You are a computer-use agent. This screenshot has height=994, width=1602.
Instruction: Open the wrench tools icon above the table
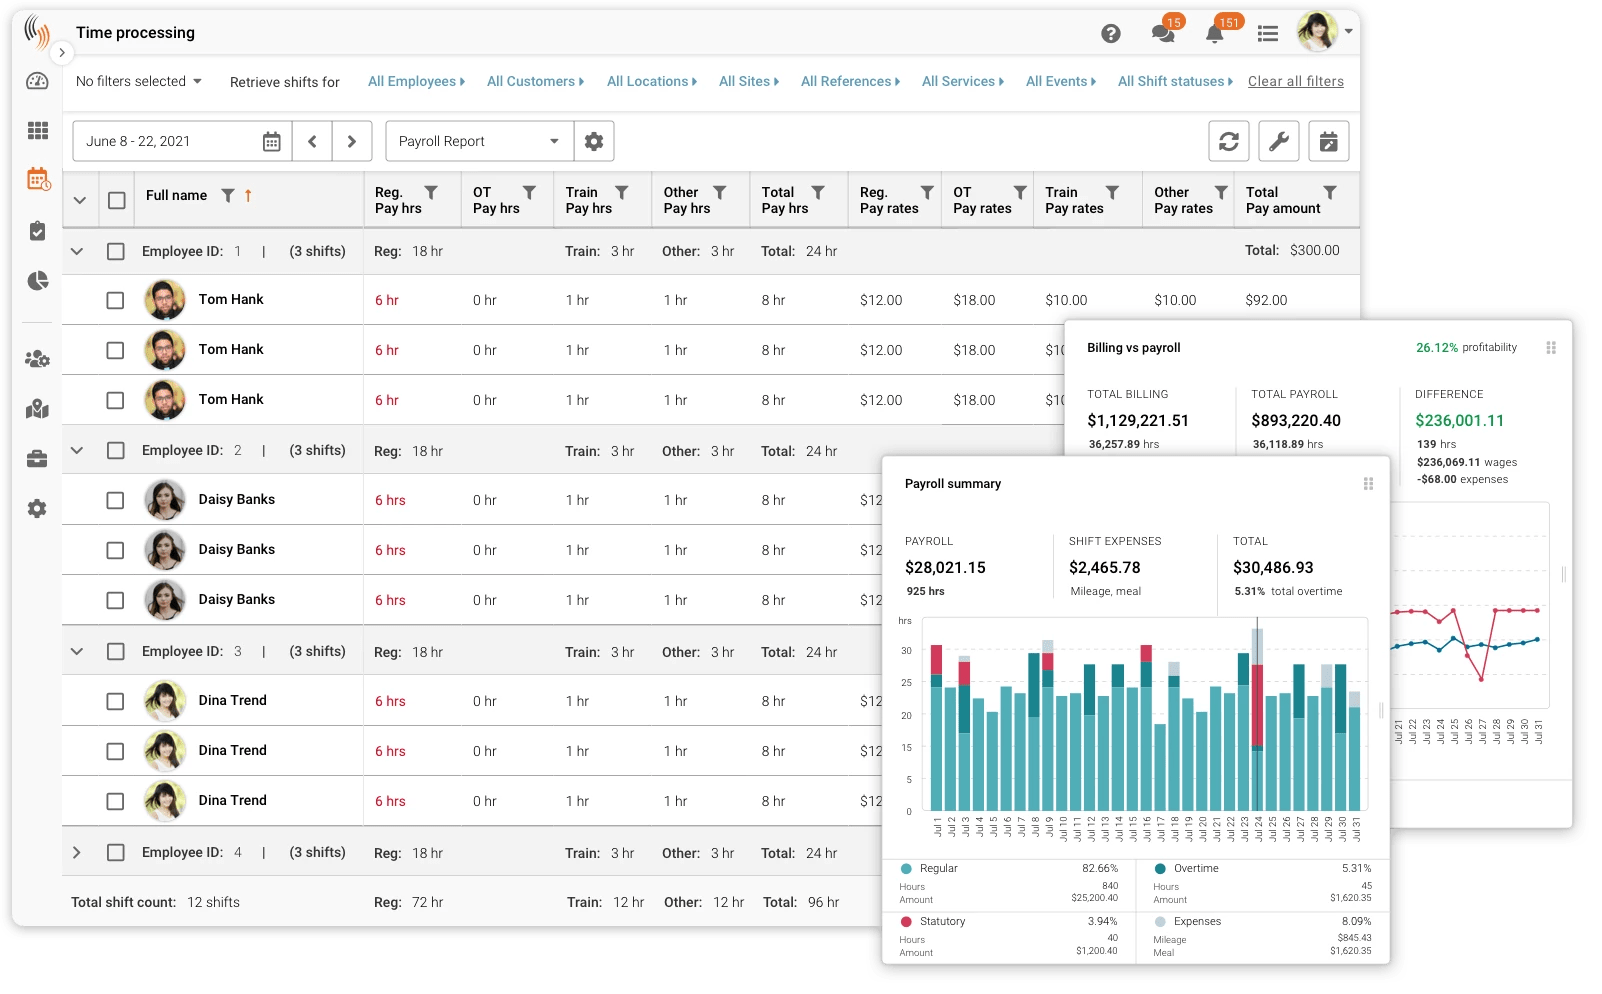(1278, 141)
